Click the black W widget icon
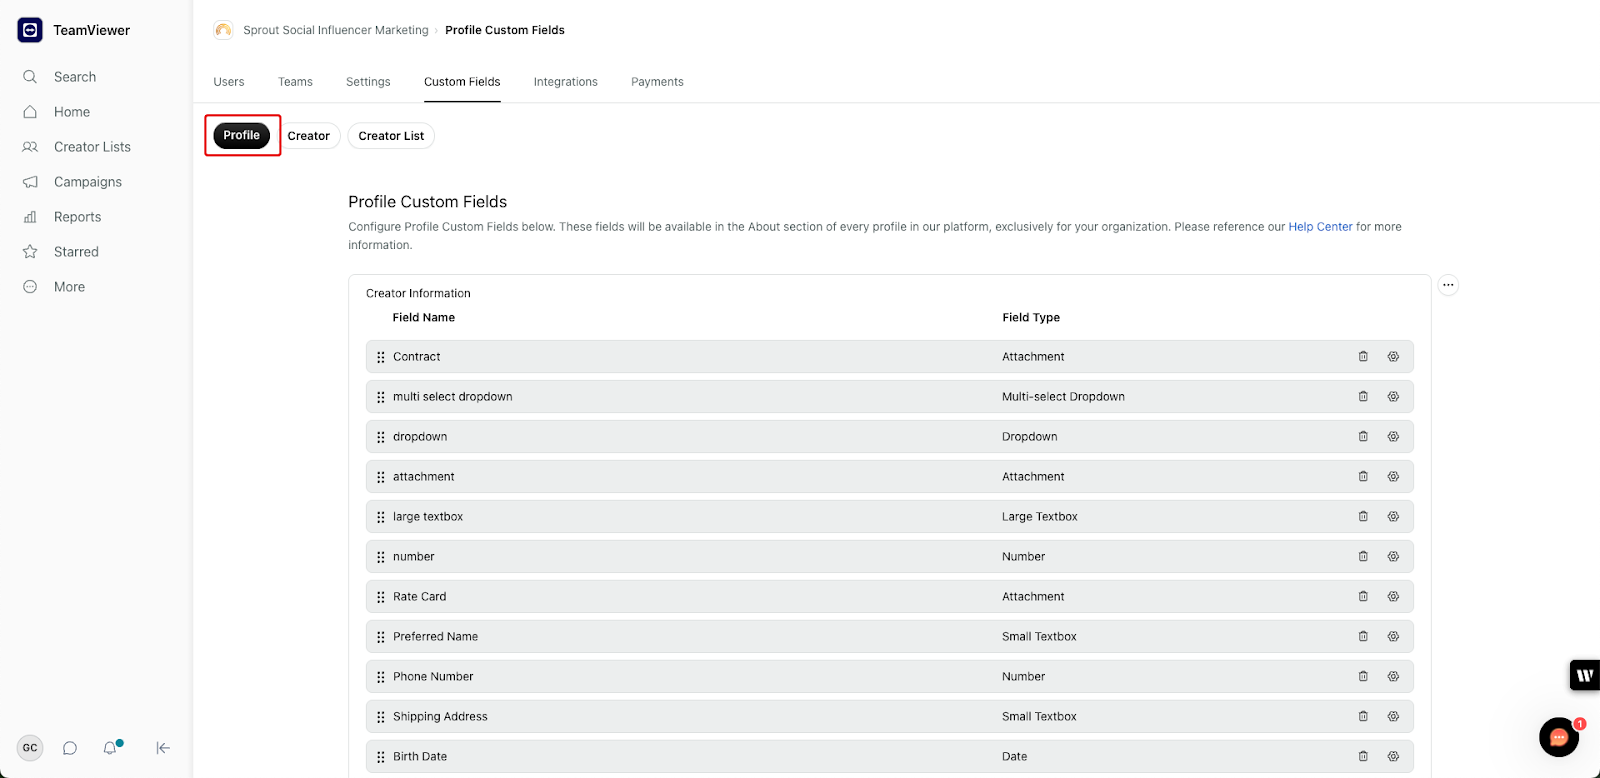Screen dimensions: 1600x778 [1585, 675]
